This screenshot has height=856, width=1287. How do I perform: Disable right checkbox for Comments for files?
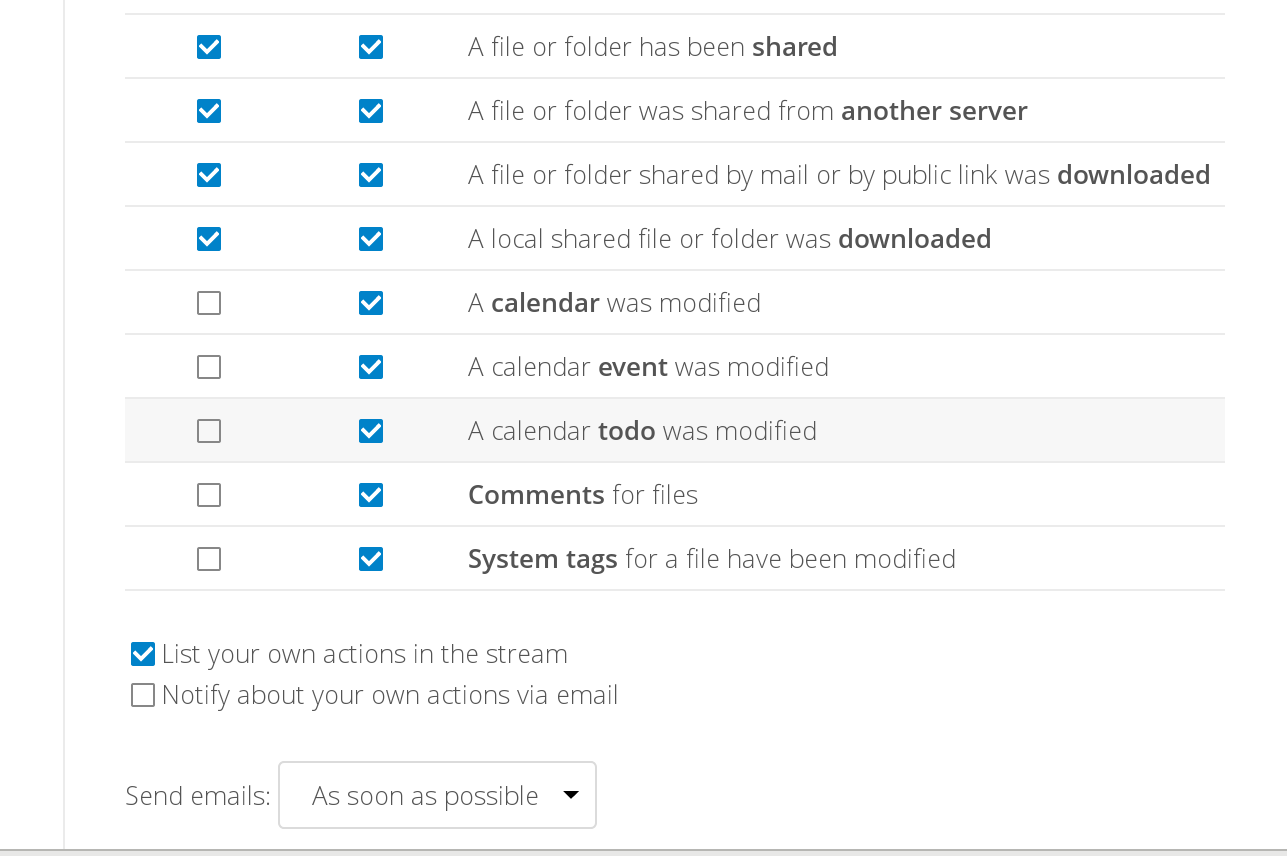(371, 495)
